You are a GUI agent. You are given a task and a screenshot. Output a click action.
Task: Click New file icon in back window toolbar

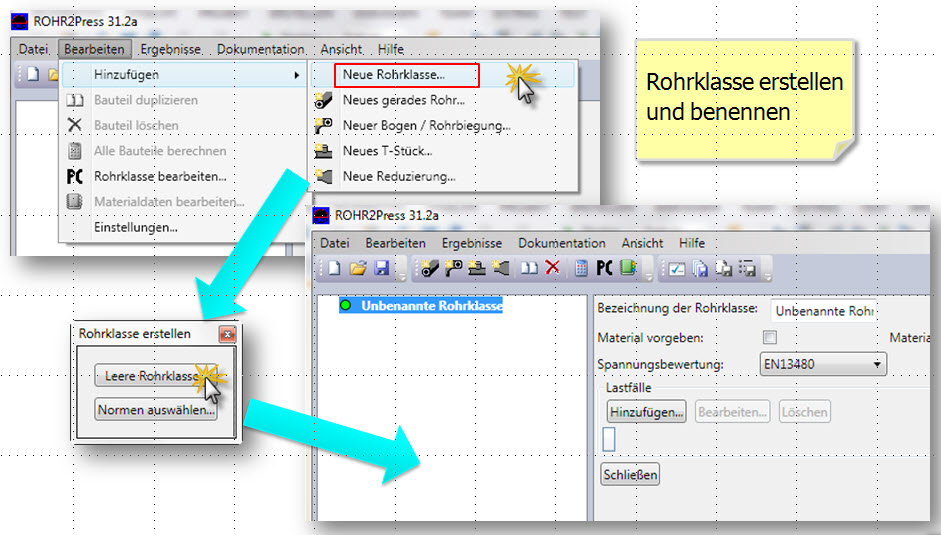point(33,74)
